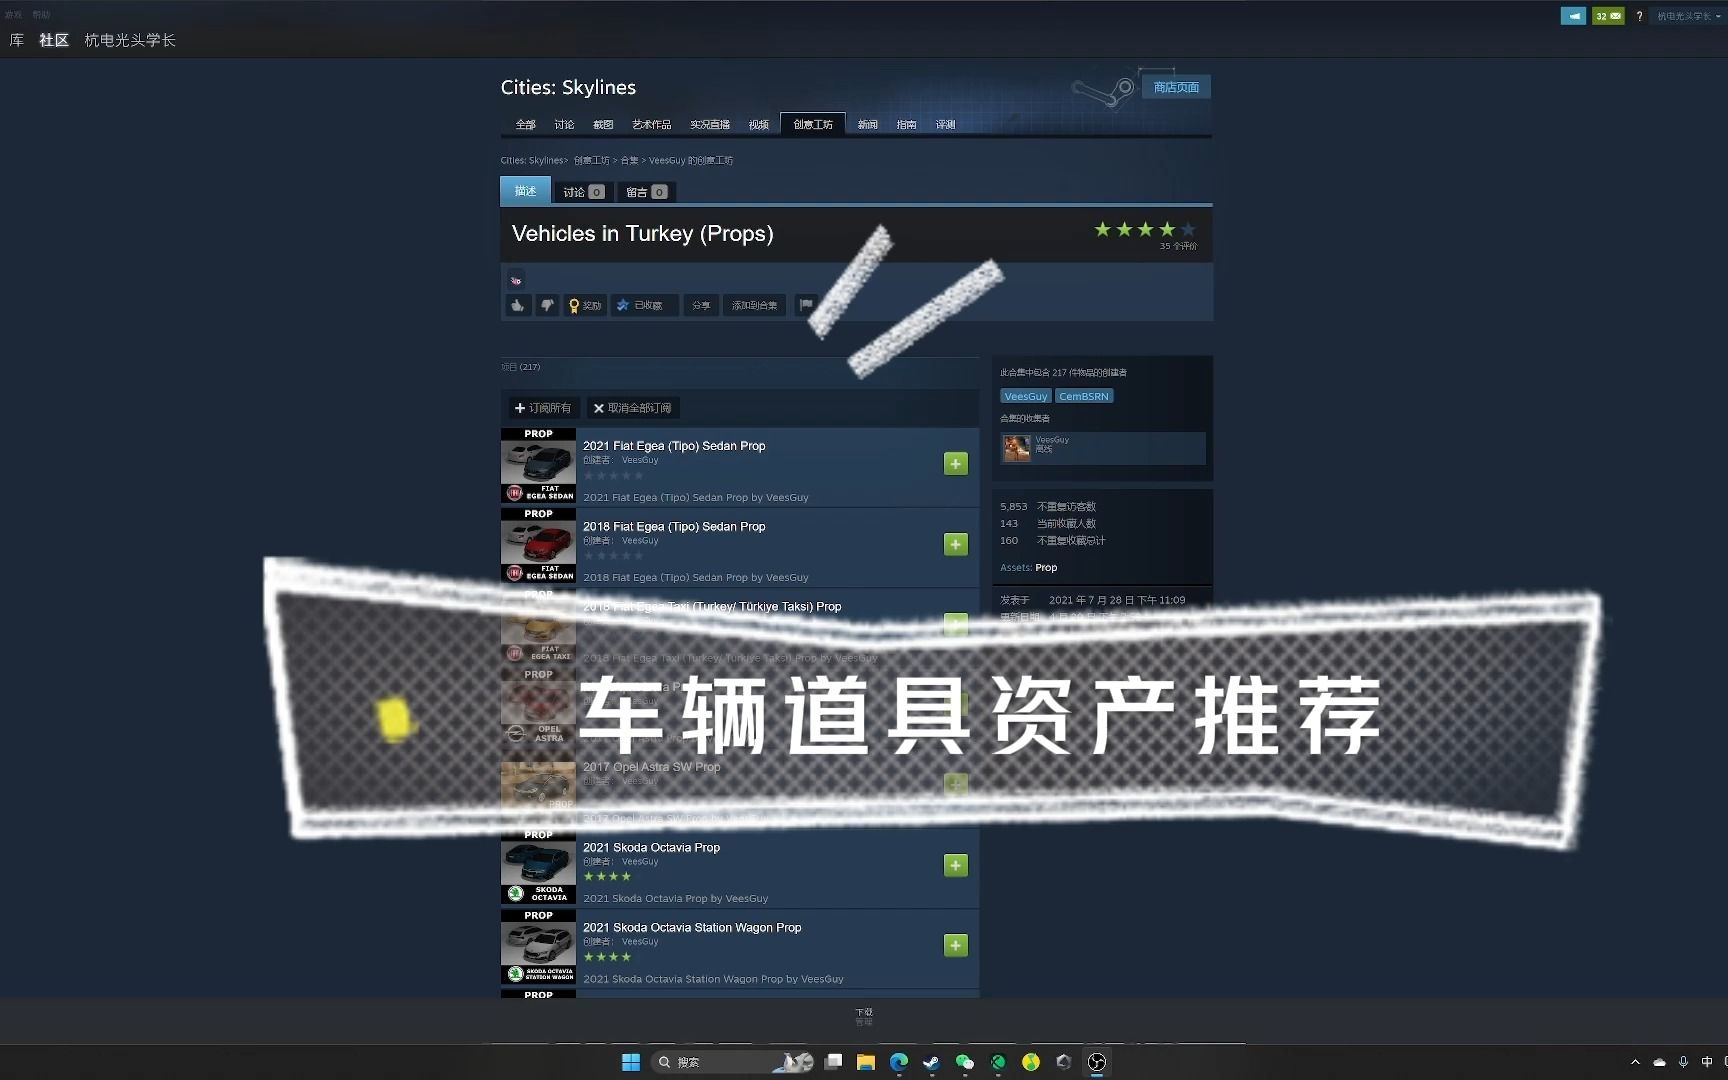This screenshot has width=1728, height=1080.
Task: Open OBS Studio from taskbar
Action: [1097, 1062]
